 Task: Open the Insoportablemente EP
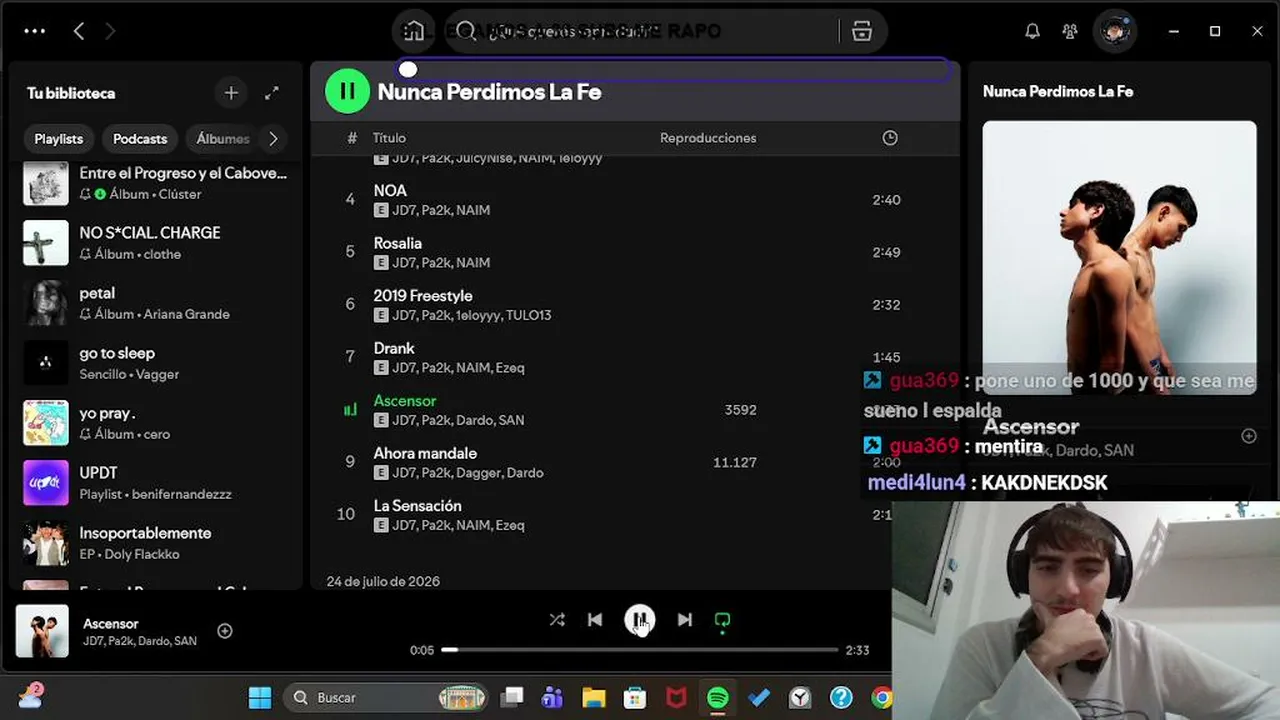pos(157,543)
